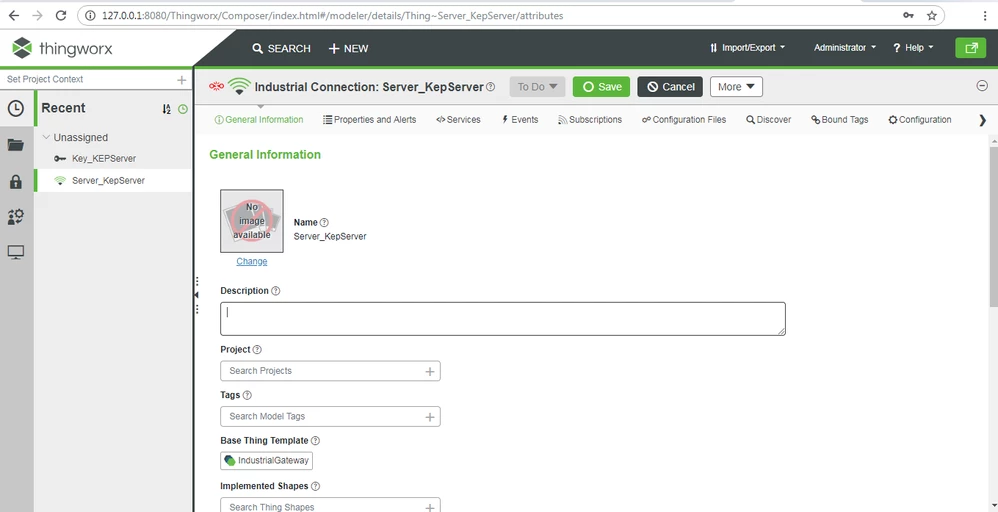Click the Description text area
Screen dimensions: 998x512
point(503,319)
